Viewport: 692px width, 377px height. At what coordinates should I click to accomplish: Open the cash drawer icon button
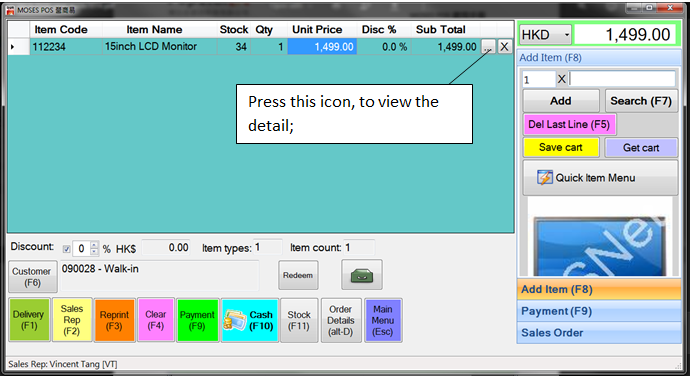coord(362,275)
